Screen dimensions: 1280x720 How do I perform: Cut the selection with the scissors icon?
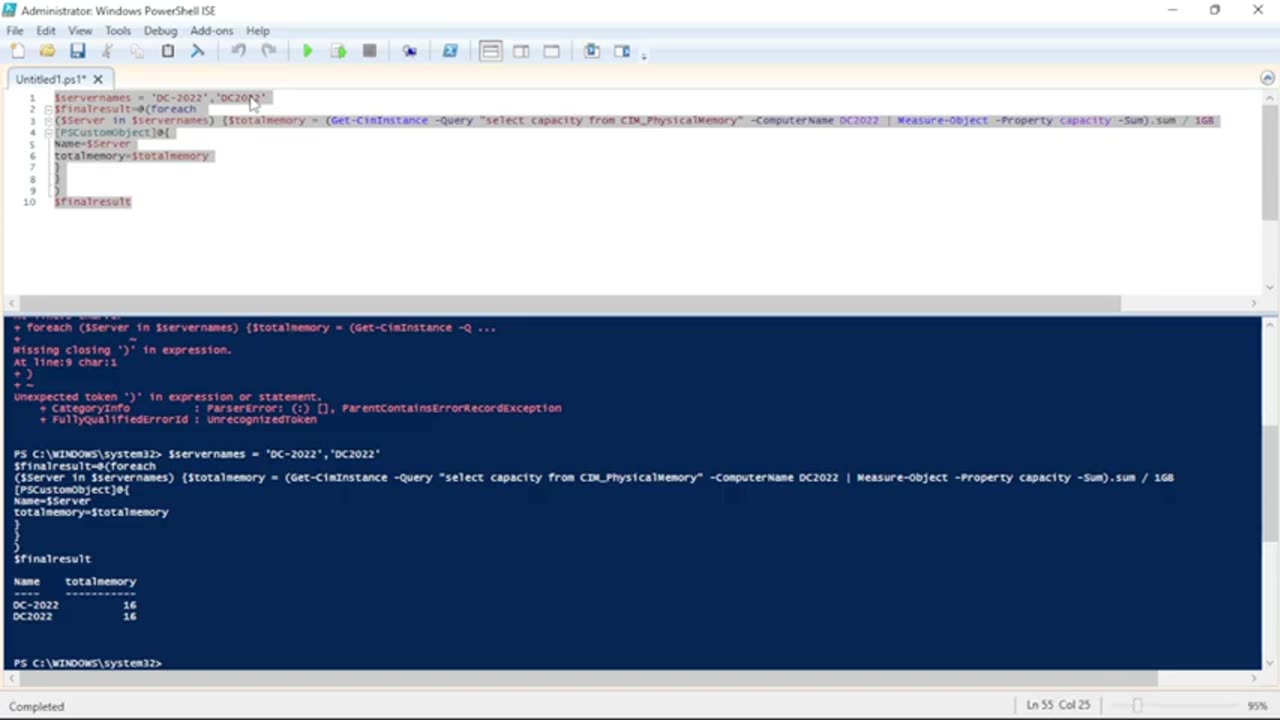click(107, 51)
